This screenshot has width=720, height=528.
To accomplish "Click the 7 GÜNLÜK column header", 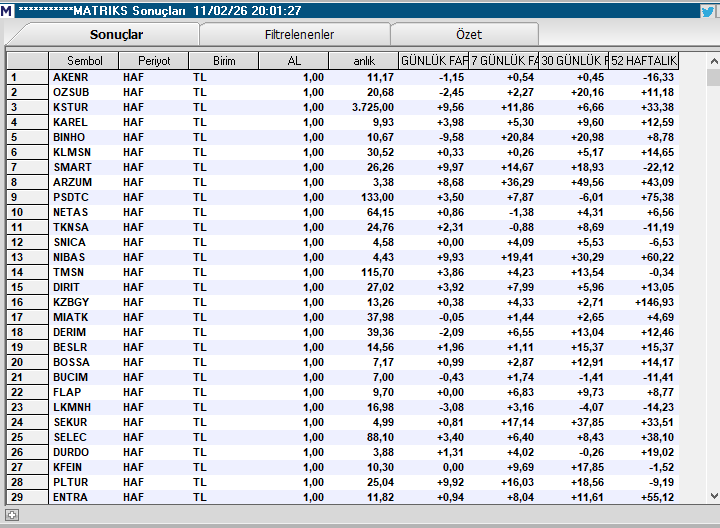I will point(504,61).
